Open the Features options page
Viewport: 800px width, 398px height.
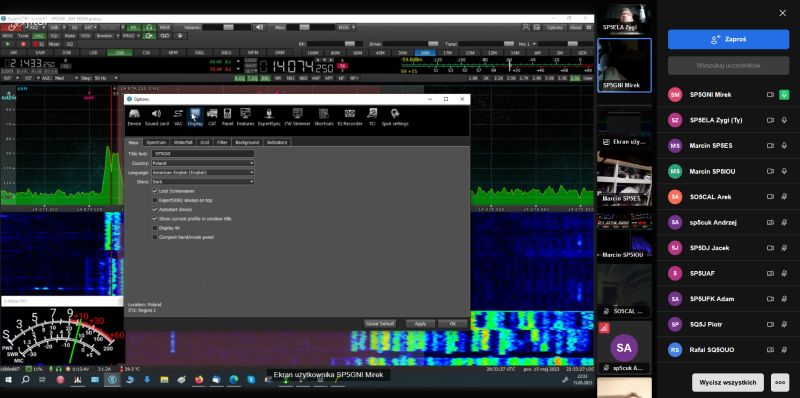[245, 117]
